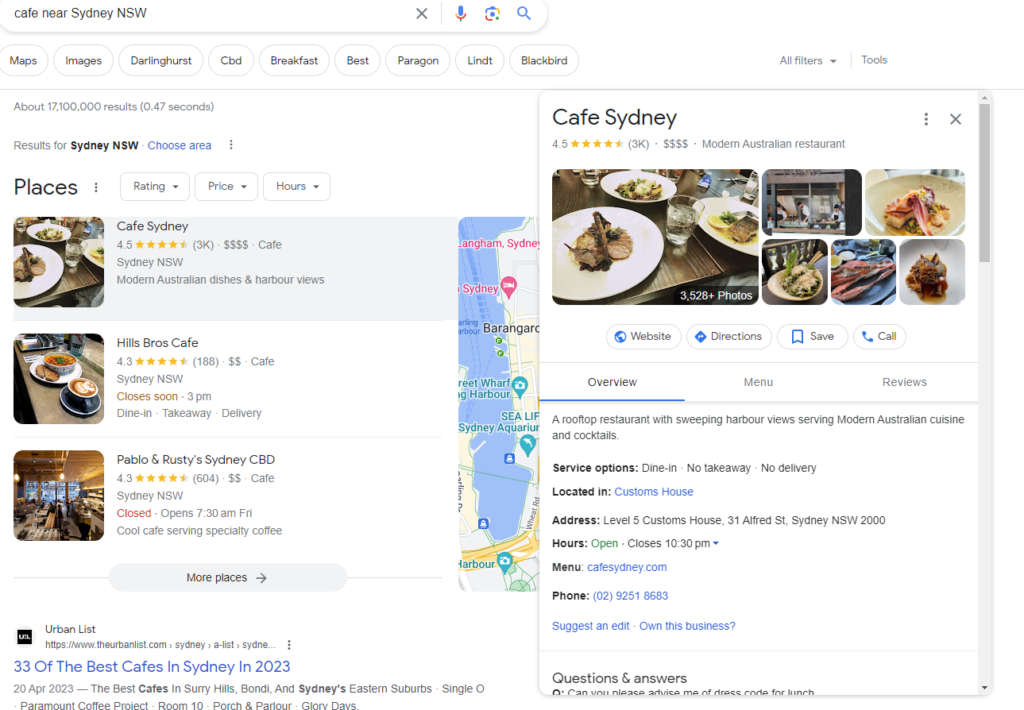Click the Hills Bros Cafe thumbnail
The image size is (1024, 710).
pyautogui.click(x=59, y=379)
